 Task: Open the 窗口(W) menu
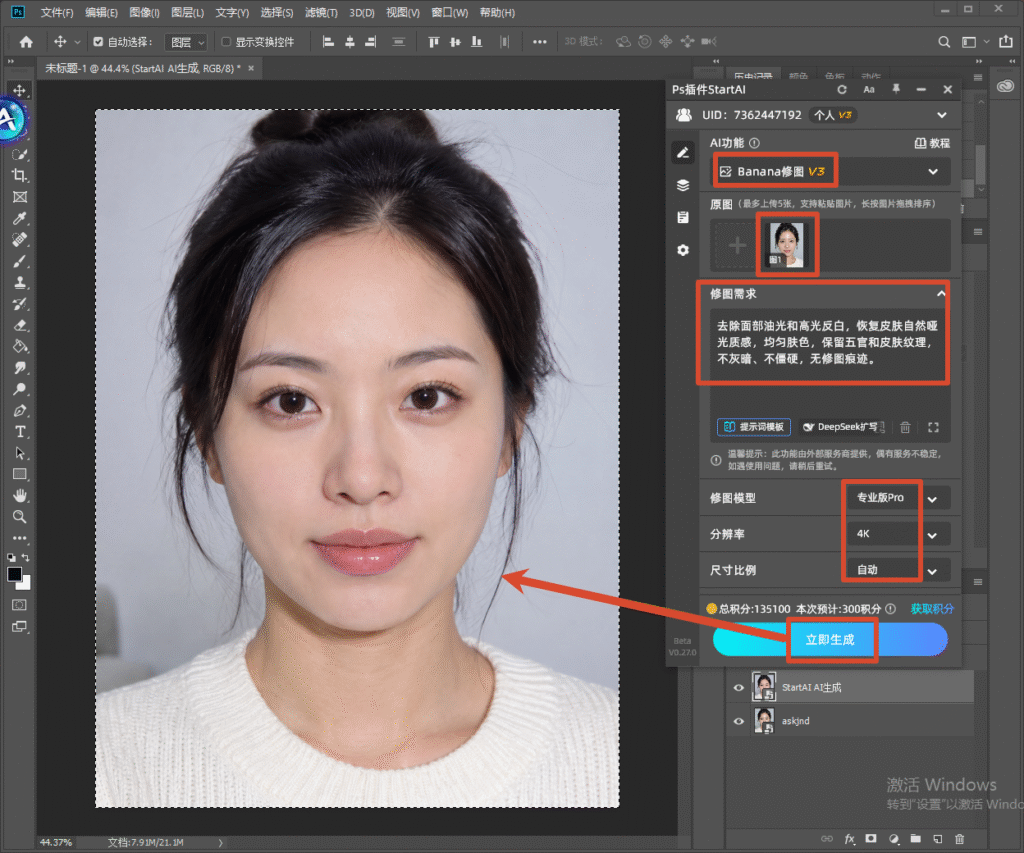pos(450,12)
